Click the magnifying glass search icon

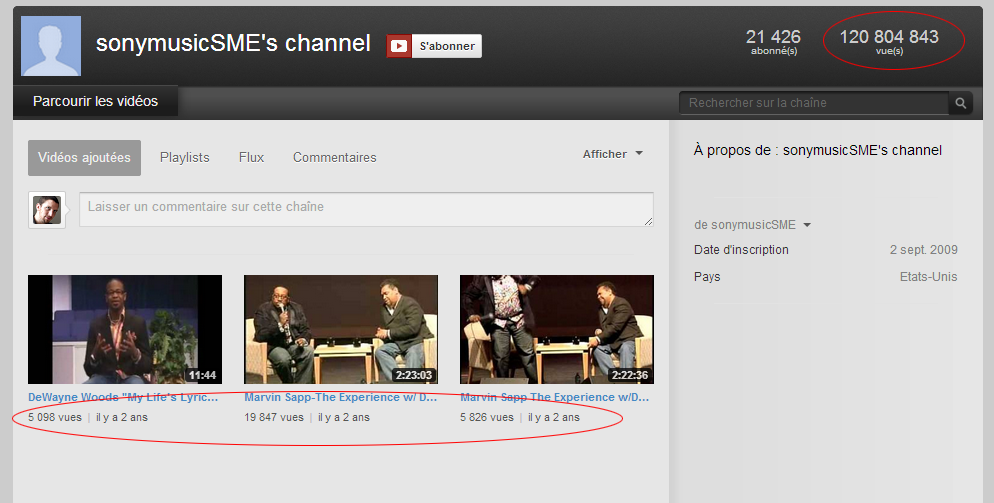[x=960, y=103]
